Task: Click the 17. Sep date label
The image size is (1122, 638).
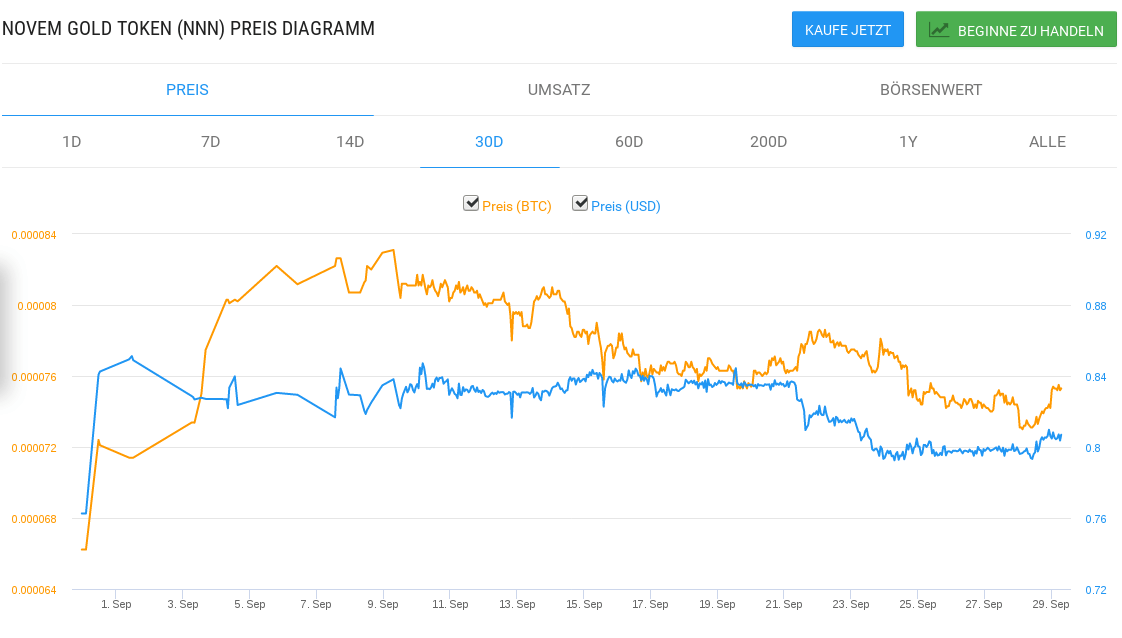Action: coord(650,604)
